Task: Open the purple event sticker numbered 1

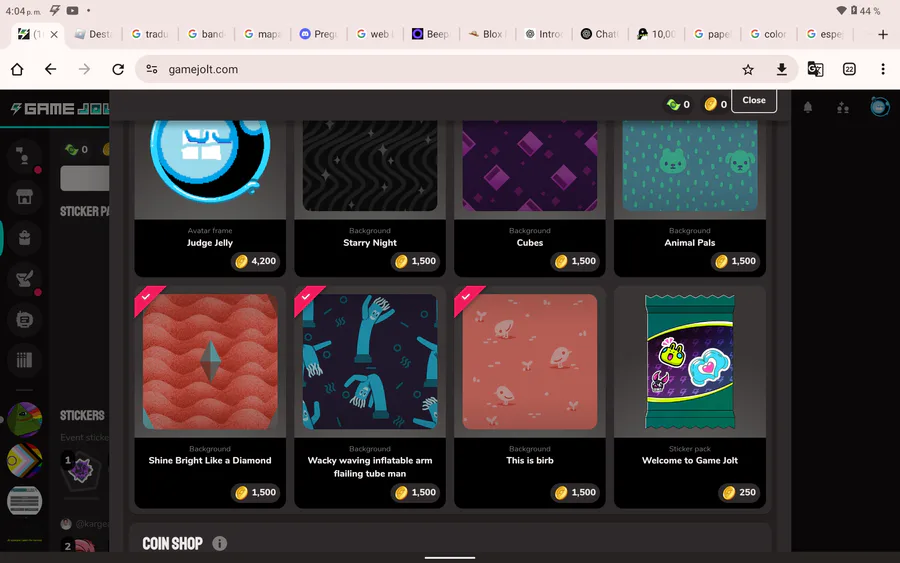Action: point(80,471)
